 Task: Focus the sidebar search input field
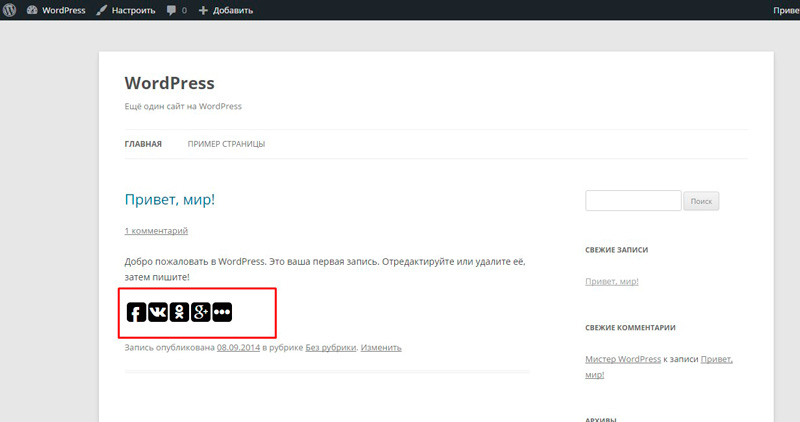click(633, 201)
